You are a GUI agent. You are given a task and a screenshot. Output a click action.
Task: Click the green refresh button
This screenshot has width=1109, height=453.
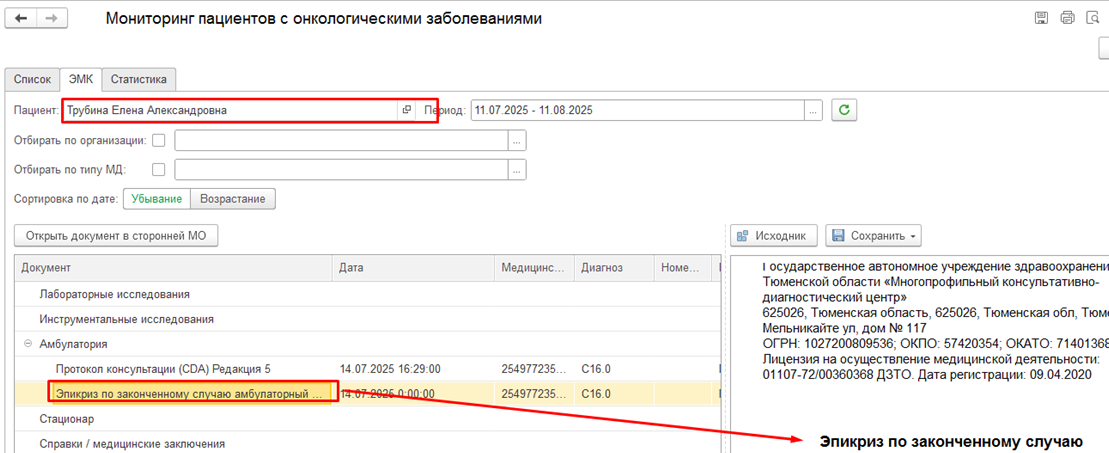[x=846, y=110]
